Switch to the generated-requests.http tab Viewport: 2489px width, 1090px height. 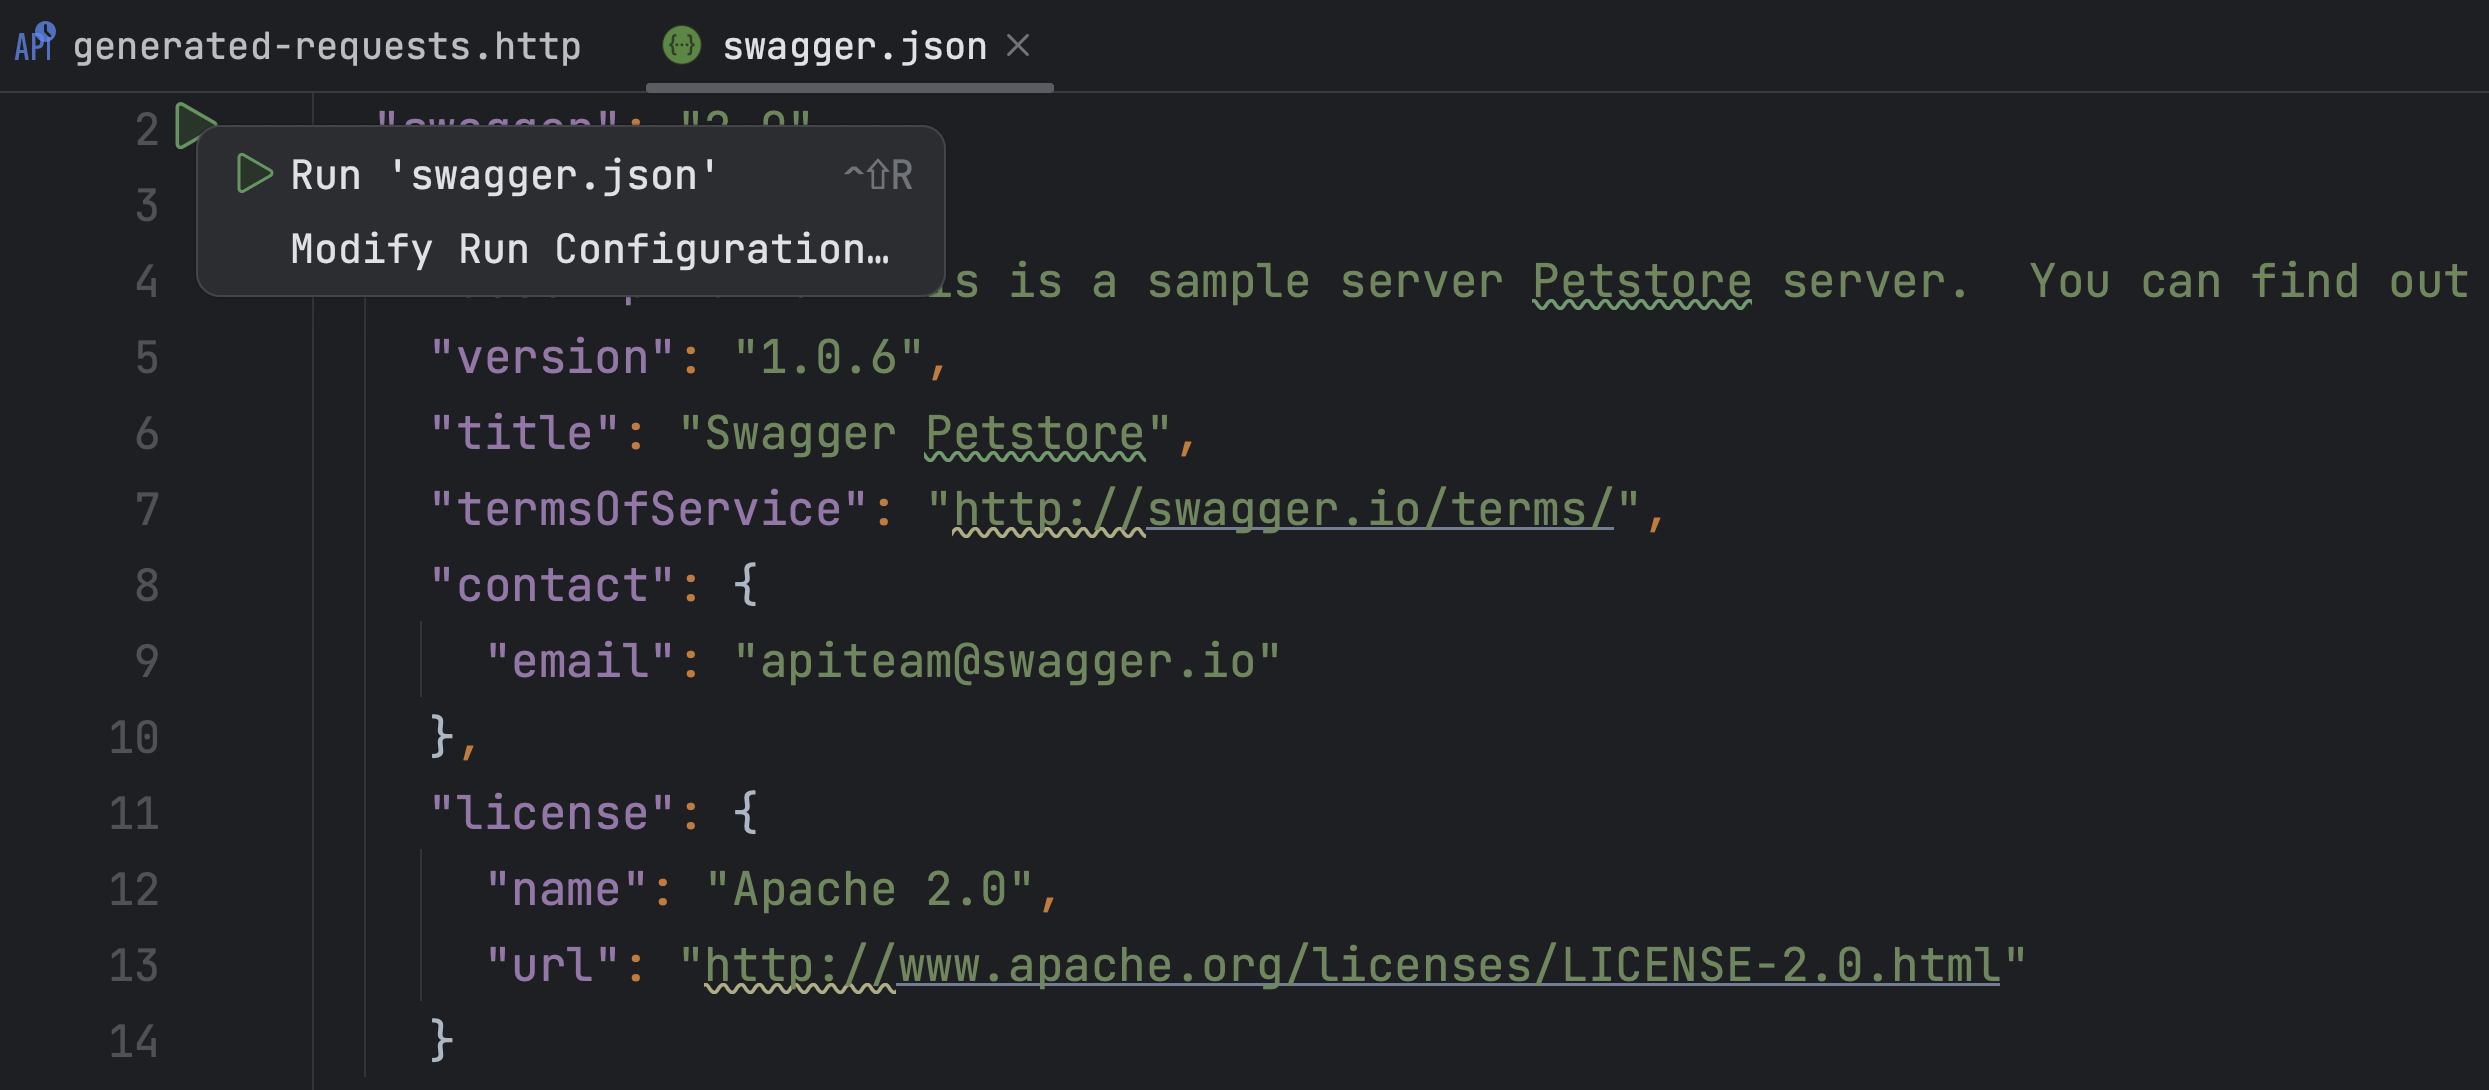click(x=326, y=46)
